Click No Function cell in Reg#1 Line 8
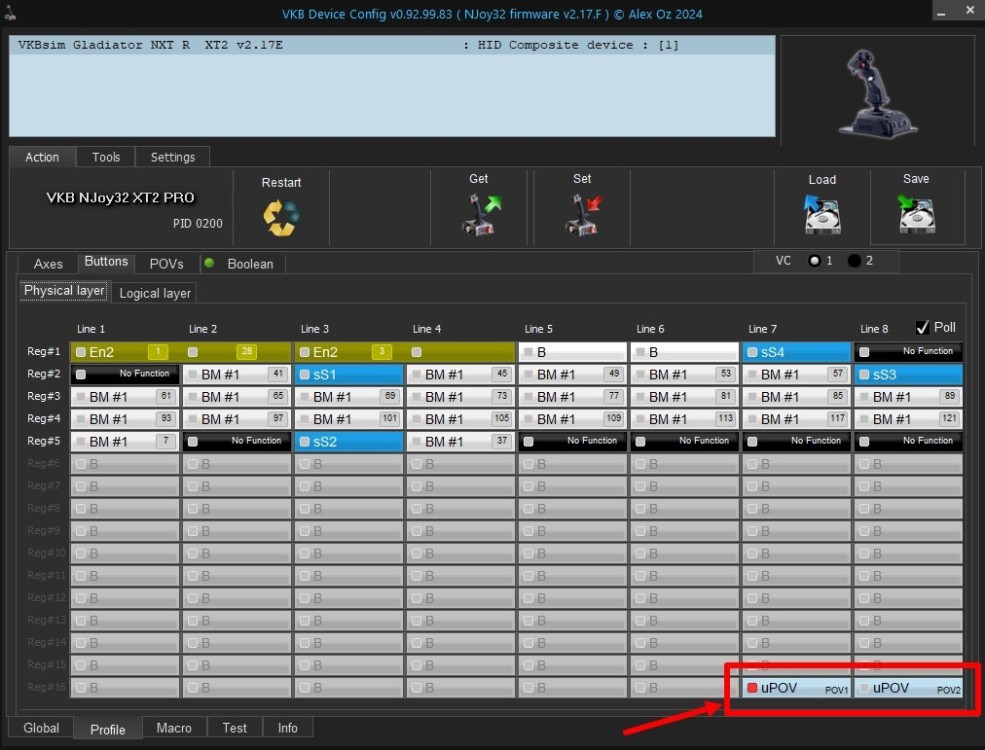The height and width of the screenshot is (750, 985). 908,352
